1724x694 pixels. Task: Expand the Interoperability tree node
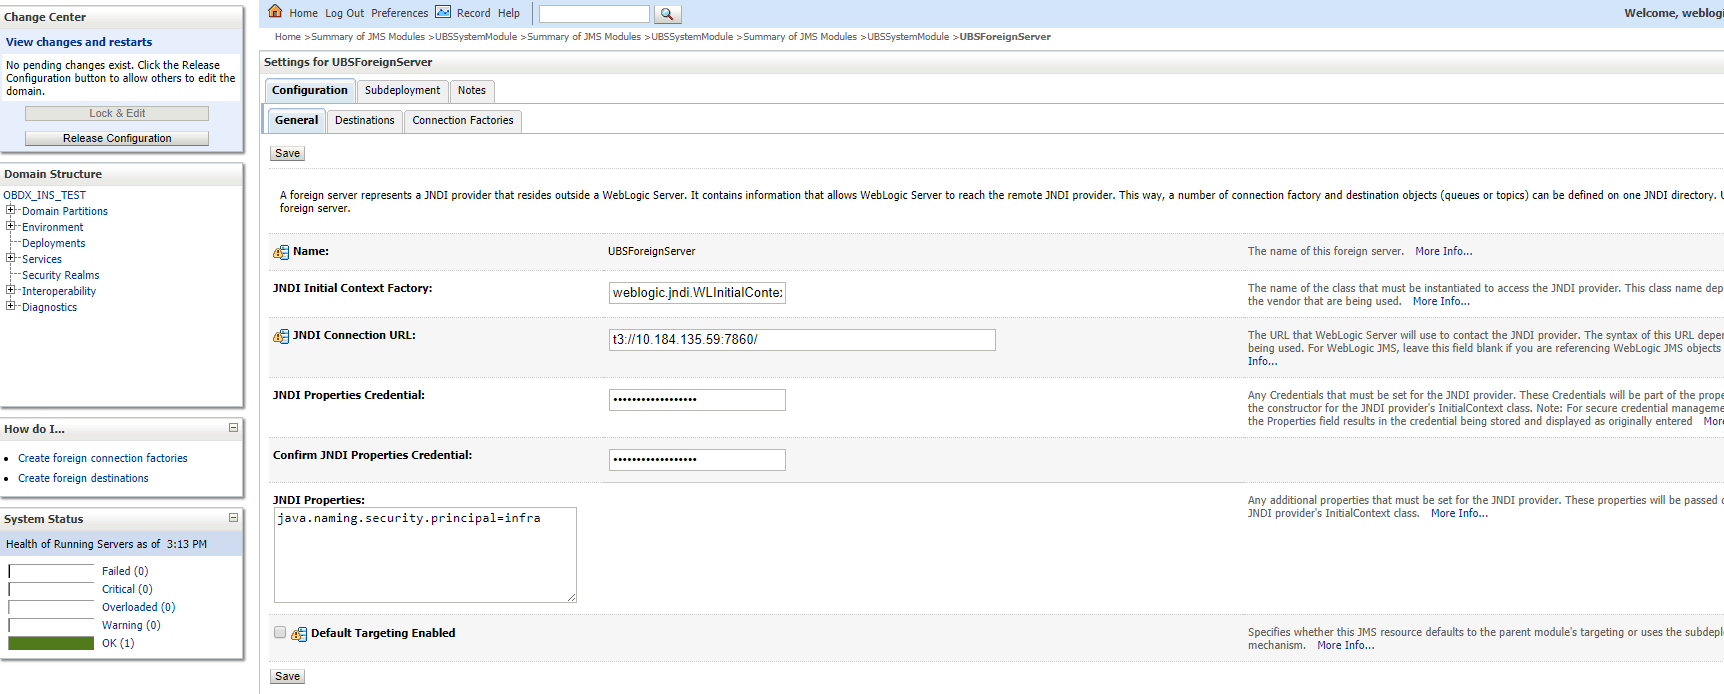10,290
